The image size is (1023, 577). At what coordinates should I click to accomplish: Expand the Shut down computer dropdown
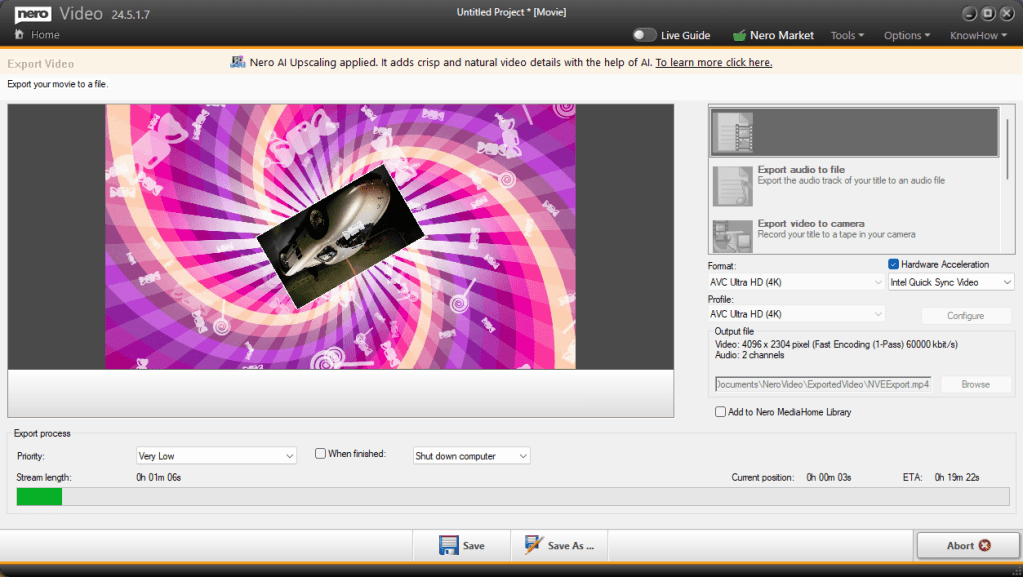[471, 456]
